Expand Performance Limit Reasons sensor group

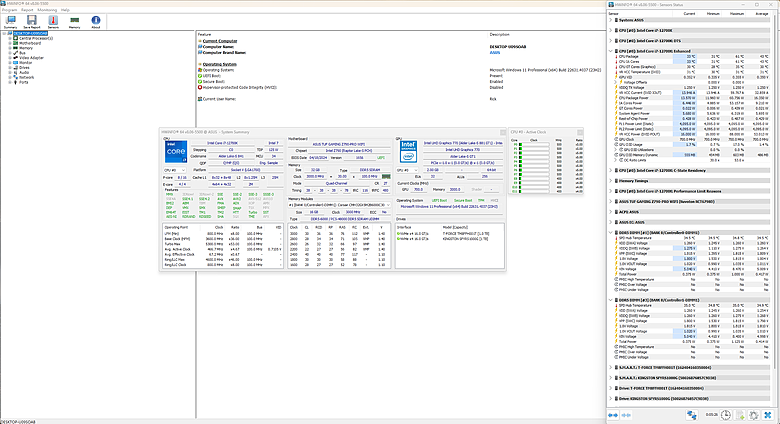[611, 191]
